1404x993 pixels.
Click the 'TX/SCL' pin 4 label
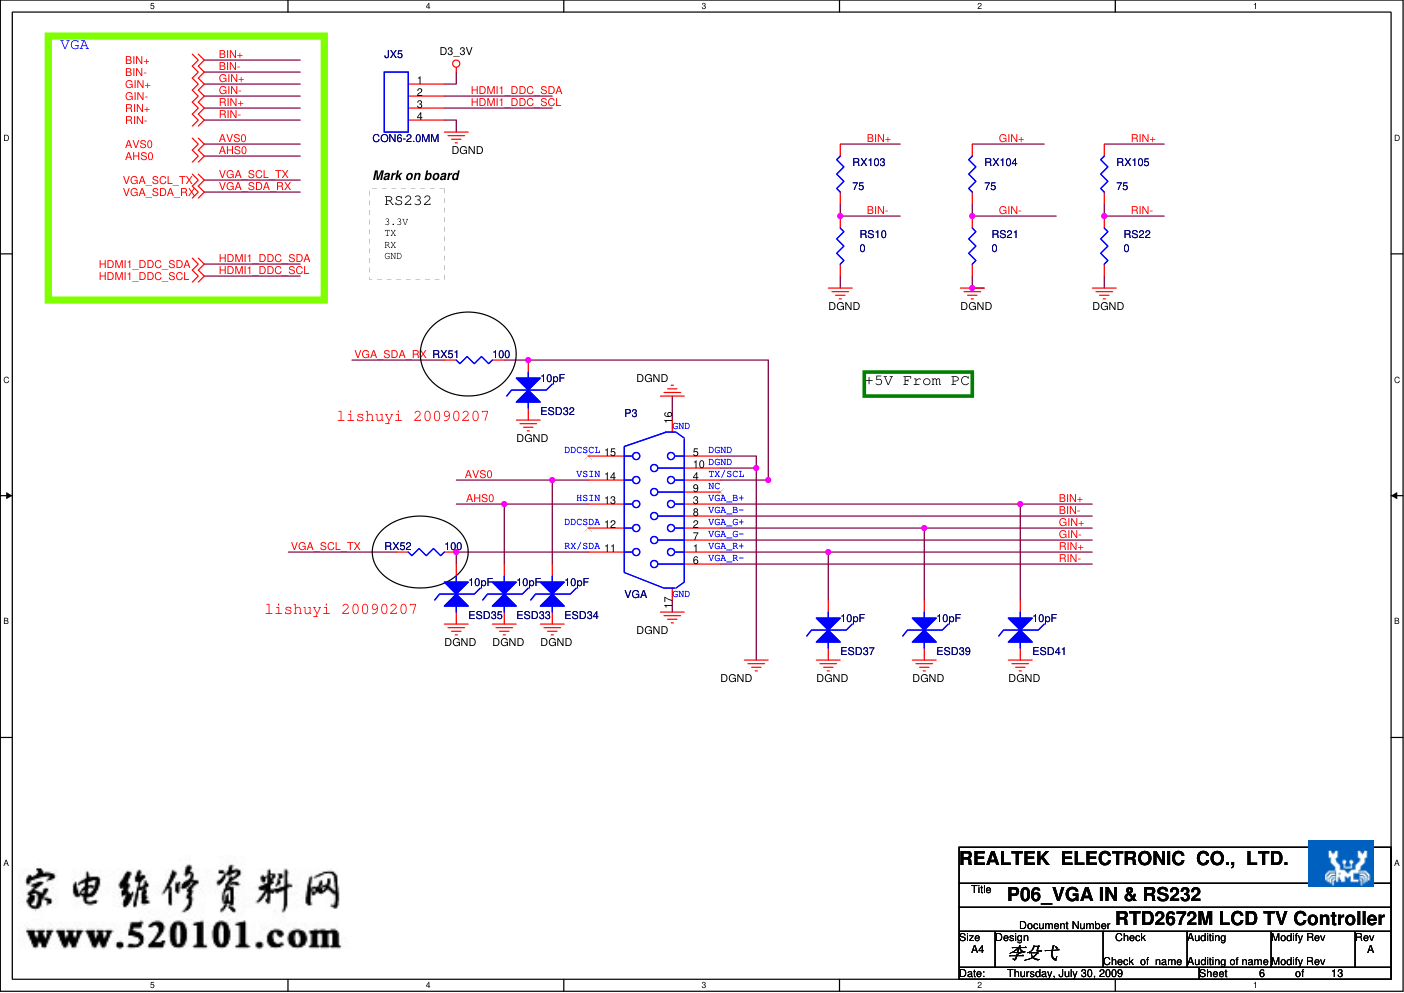[727, 475]
